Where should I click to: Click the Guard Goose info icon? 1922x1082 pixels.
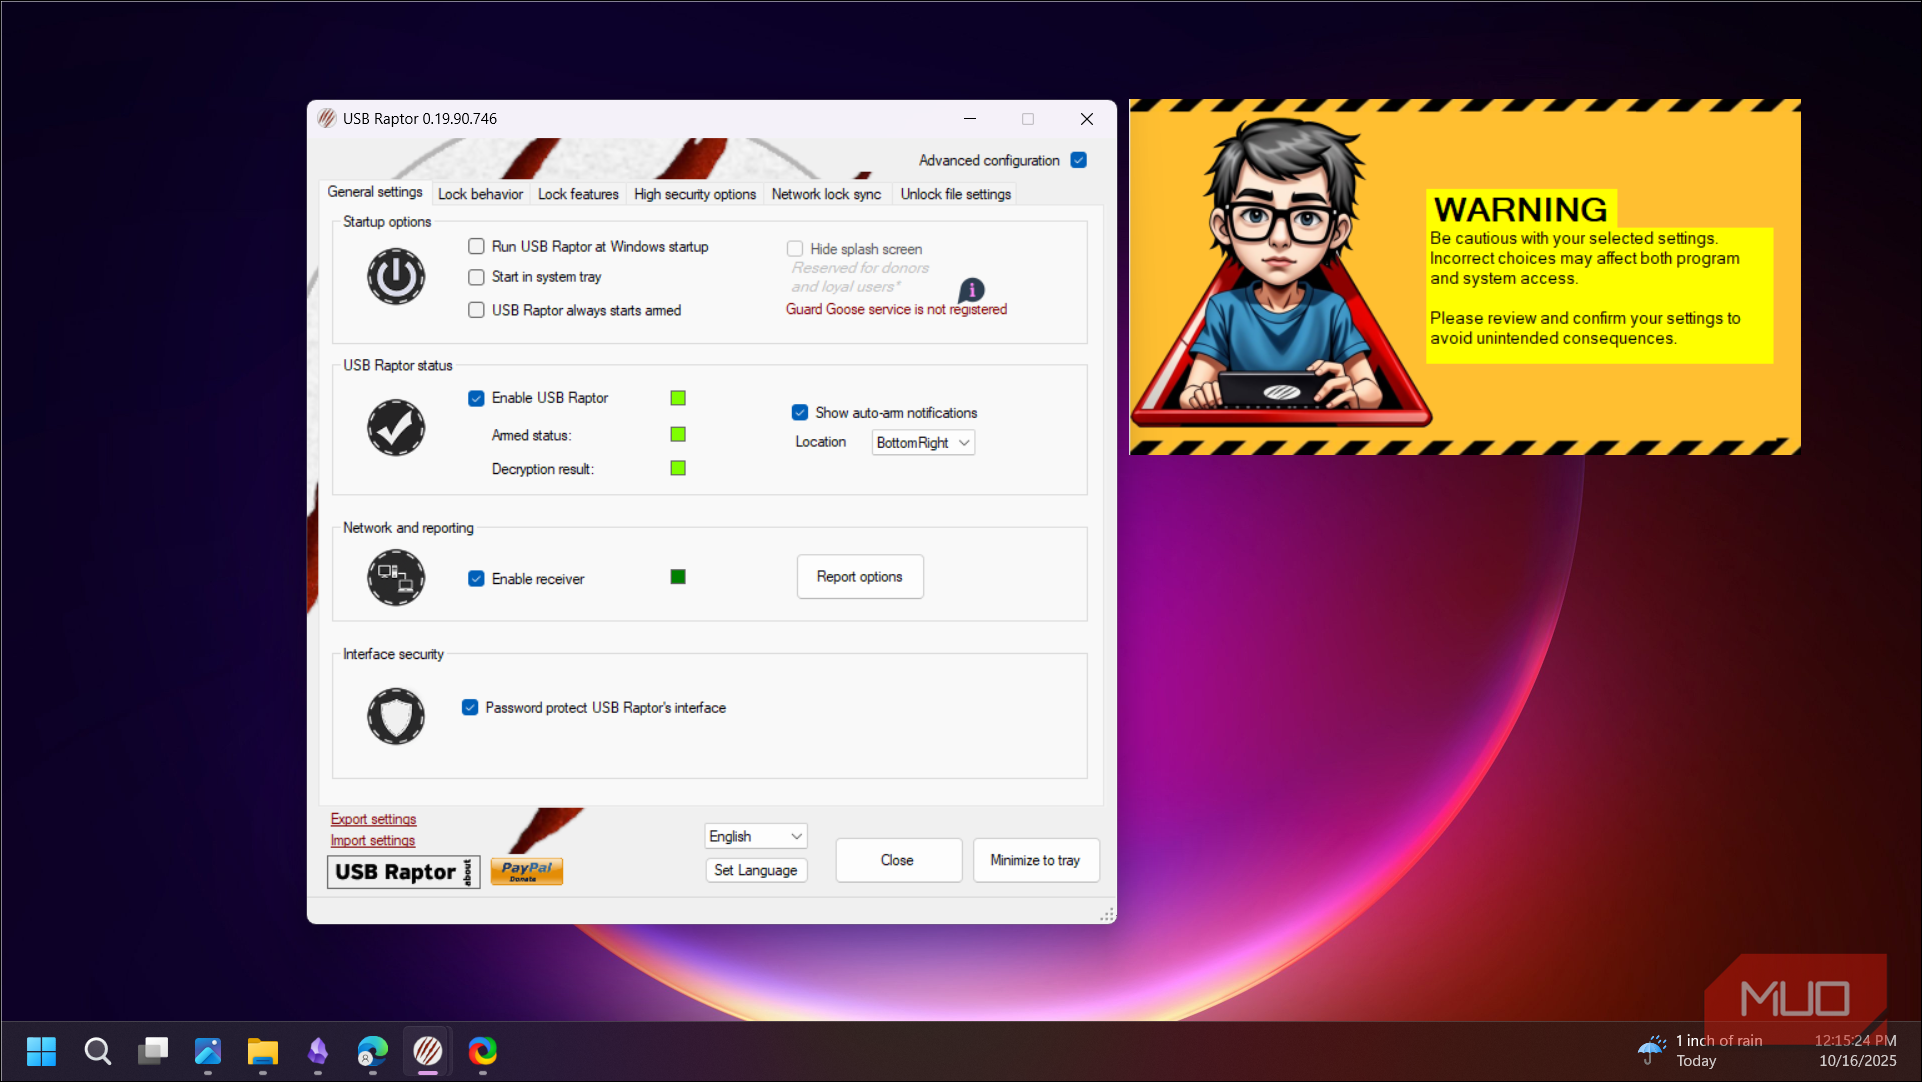point(971,290)
